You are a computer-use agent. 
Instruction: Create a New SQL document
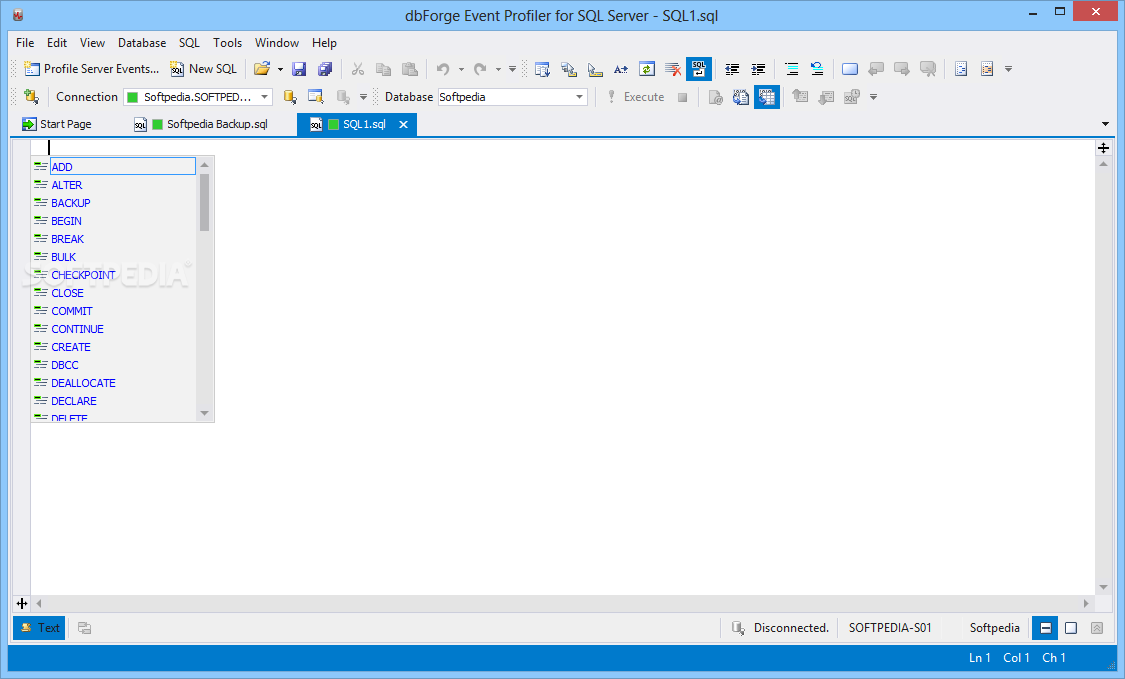point(203,69)
